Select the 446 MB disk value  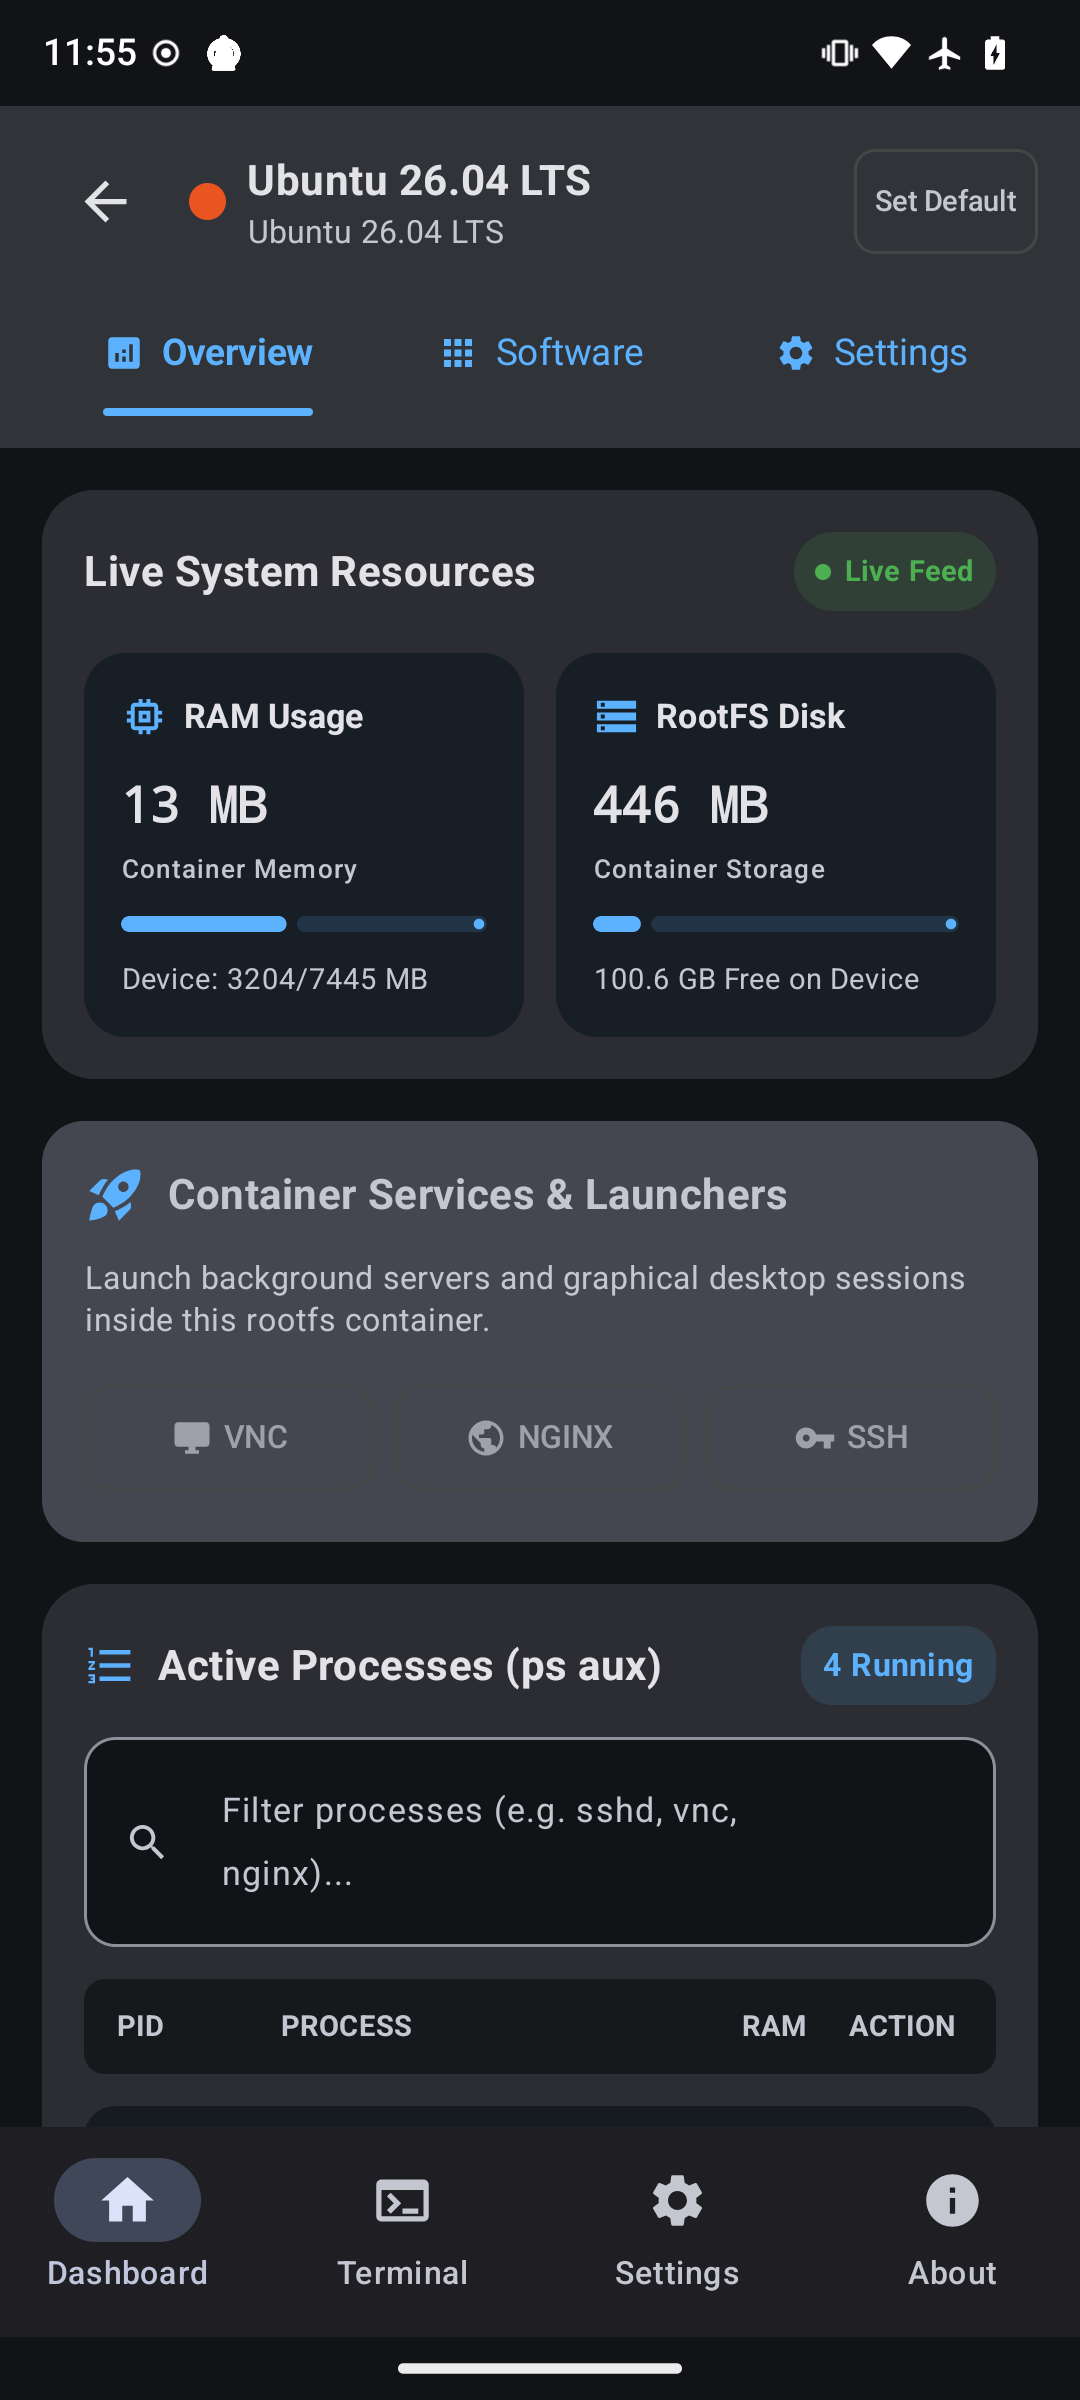[681, 805]
